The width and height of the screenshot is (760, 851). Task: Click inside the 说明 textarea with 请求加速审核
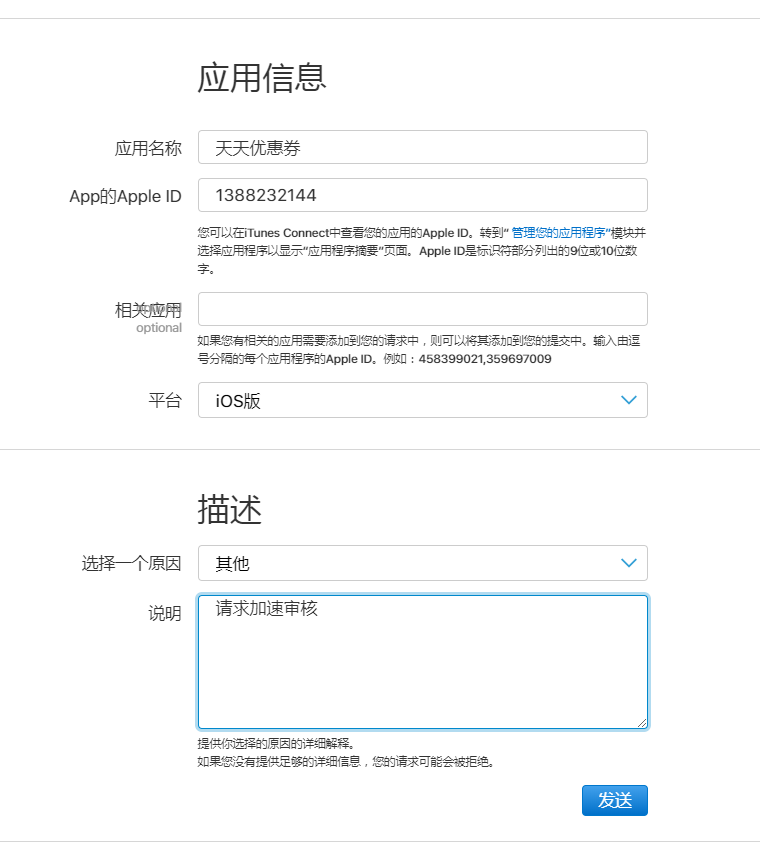(422, 662)
